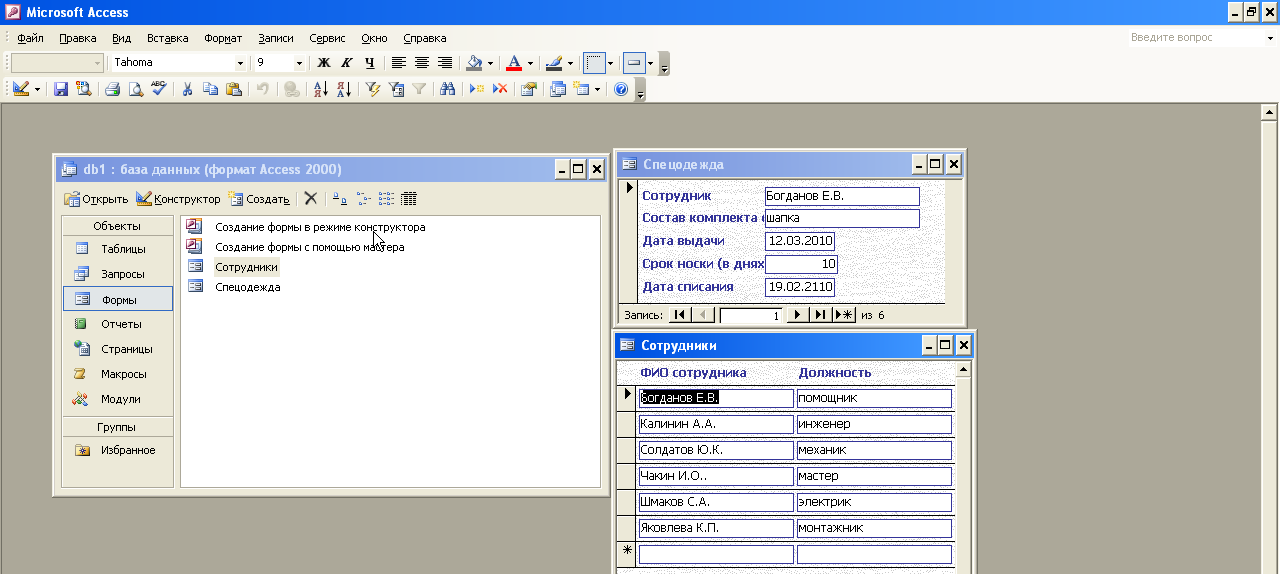Screen dimensions: 1280x574
Task: Open the Записи menu
Action: coord(276,38)
